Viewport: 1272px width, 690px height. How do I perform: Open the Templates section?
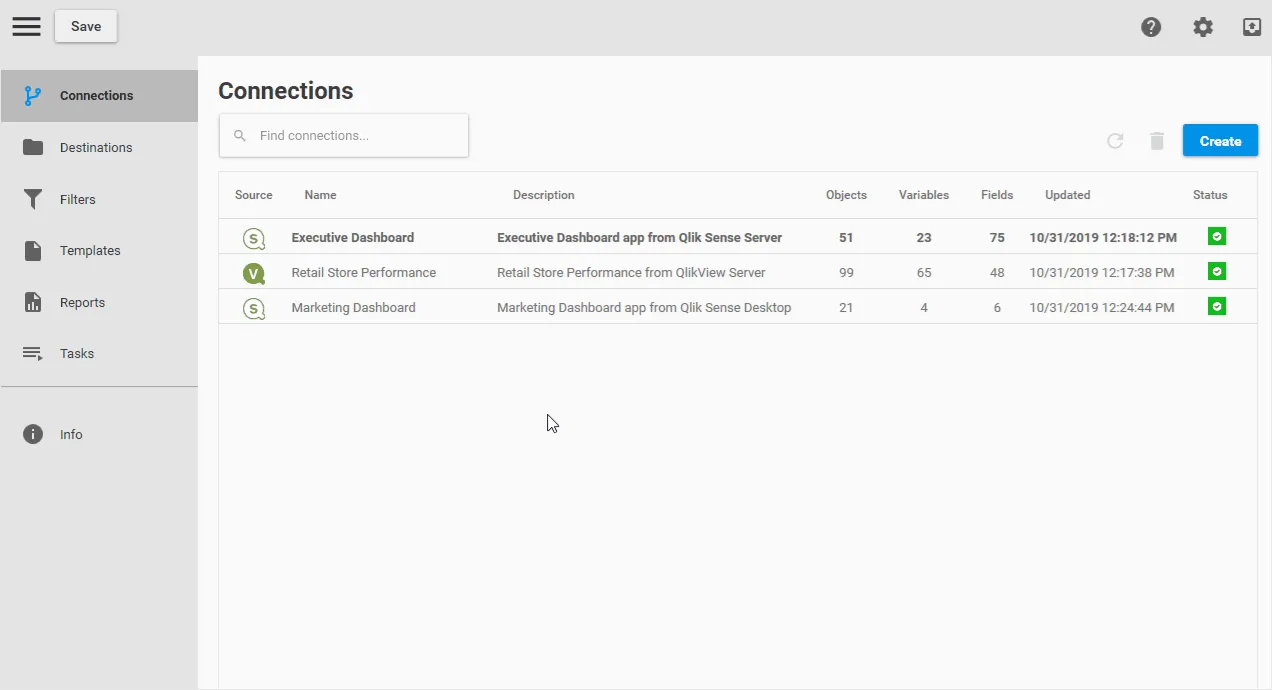90,251
